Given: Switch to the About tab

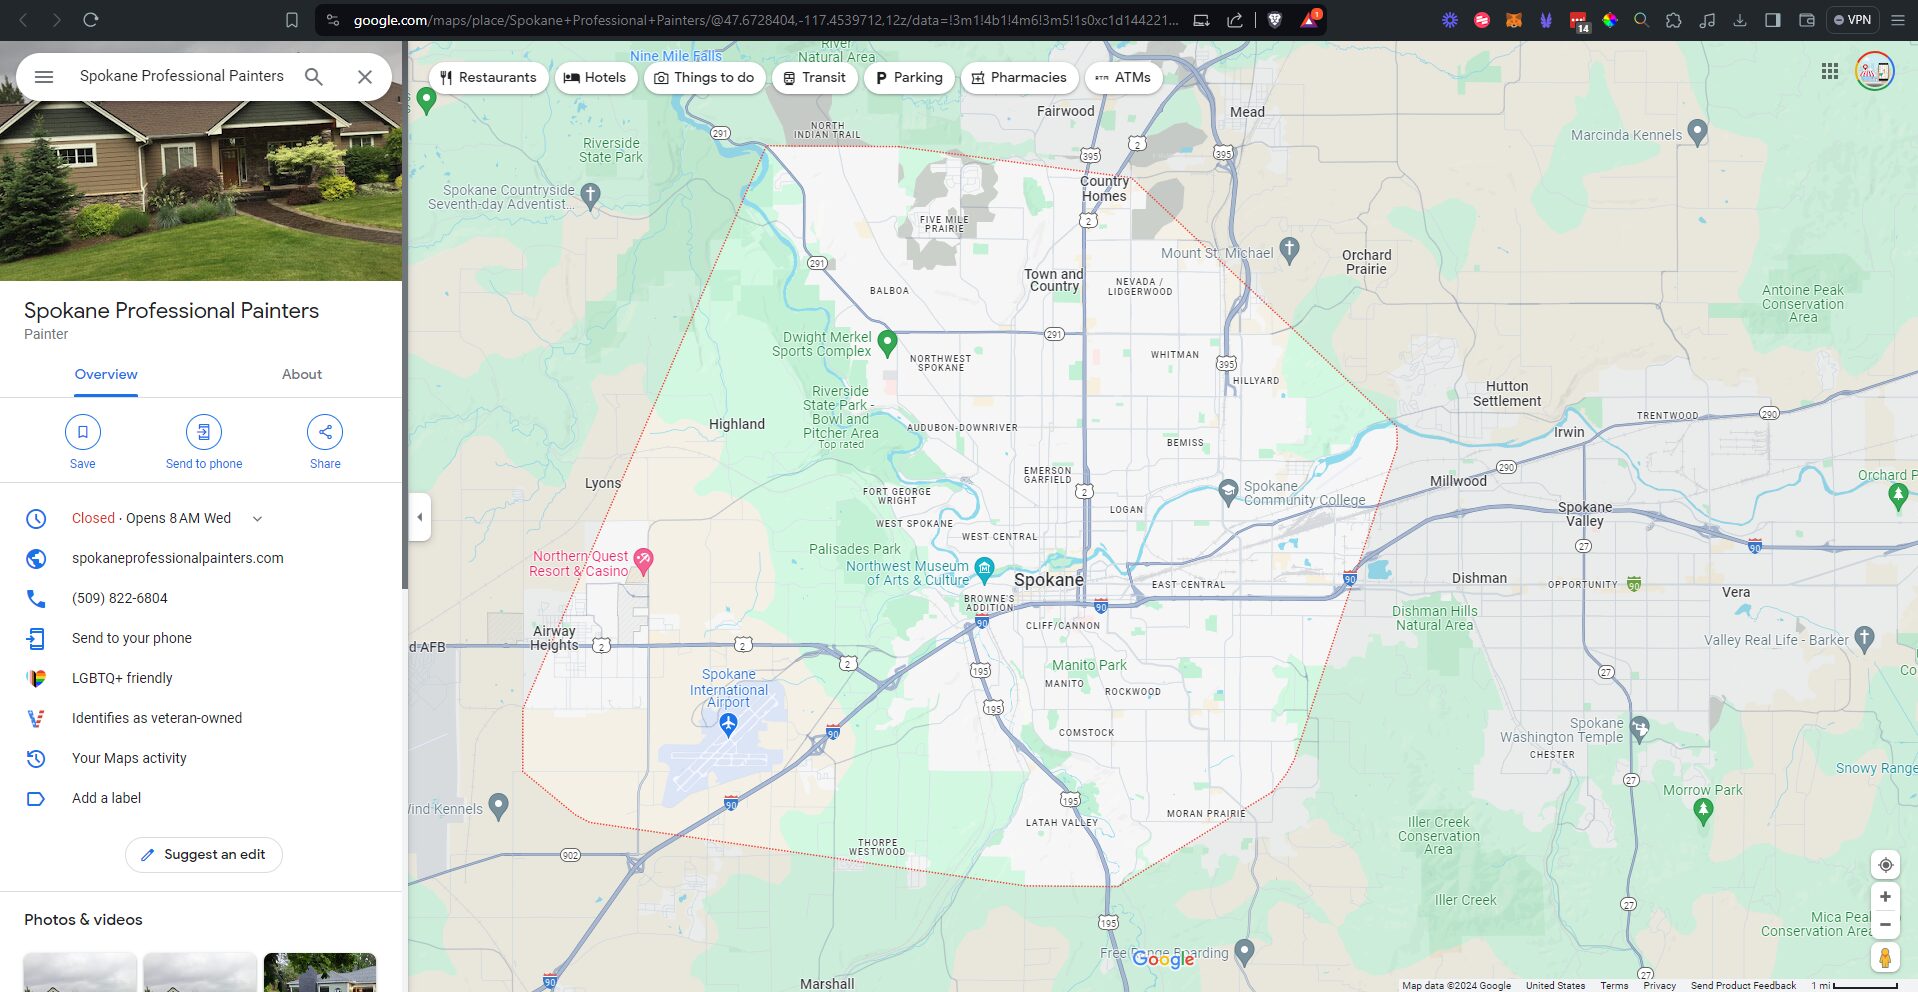Looking at the screenshot, I should coord(301,374).
